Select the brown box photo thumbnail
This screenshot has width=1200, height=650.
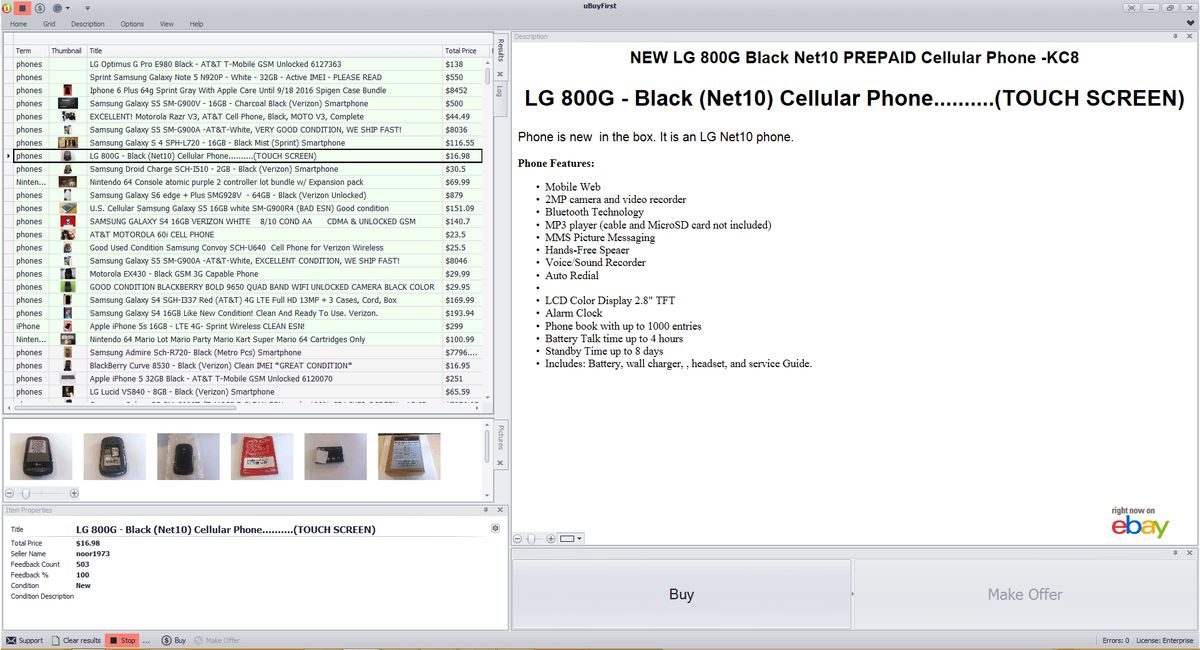(x=409, y=456)
